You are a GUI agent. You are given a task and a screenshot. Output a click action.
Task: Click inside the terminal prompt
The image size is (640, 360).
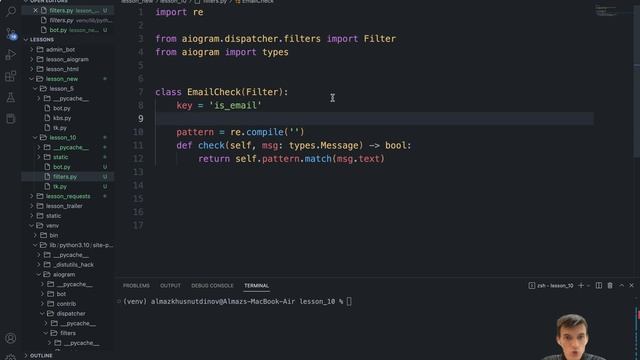pos(349,302)
